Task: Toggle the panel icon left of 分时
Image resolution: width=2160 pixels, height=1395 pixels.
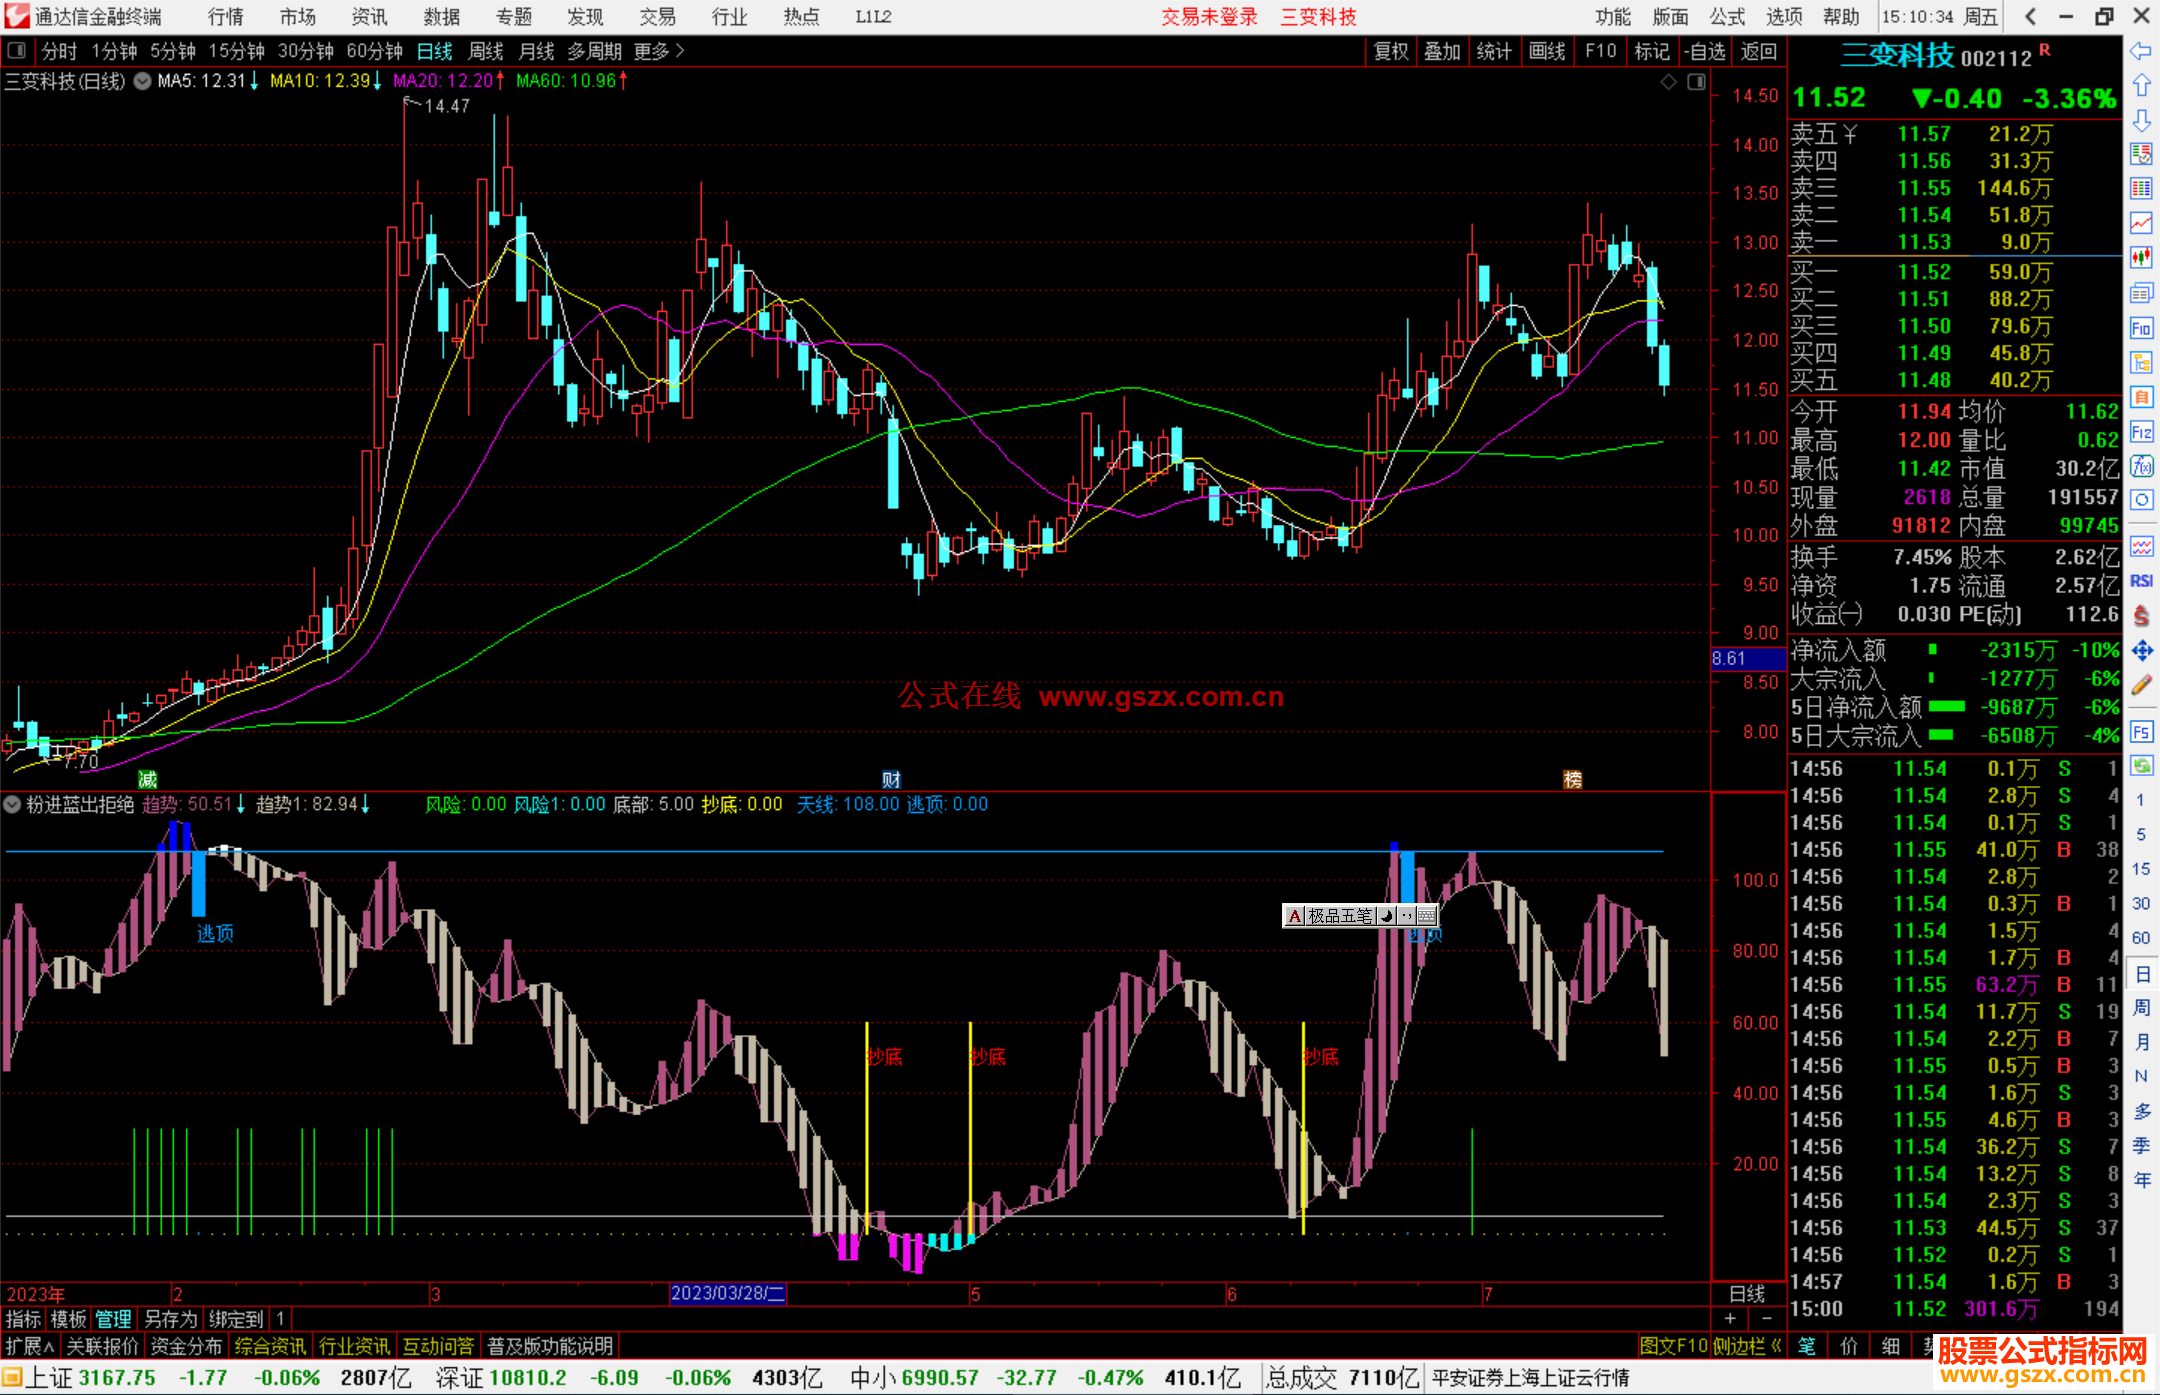Action: coord(16,51)
